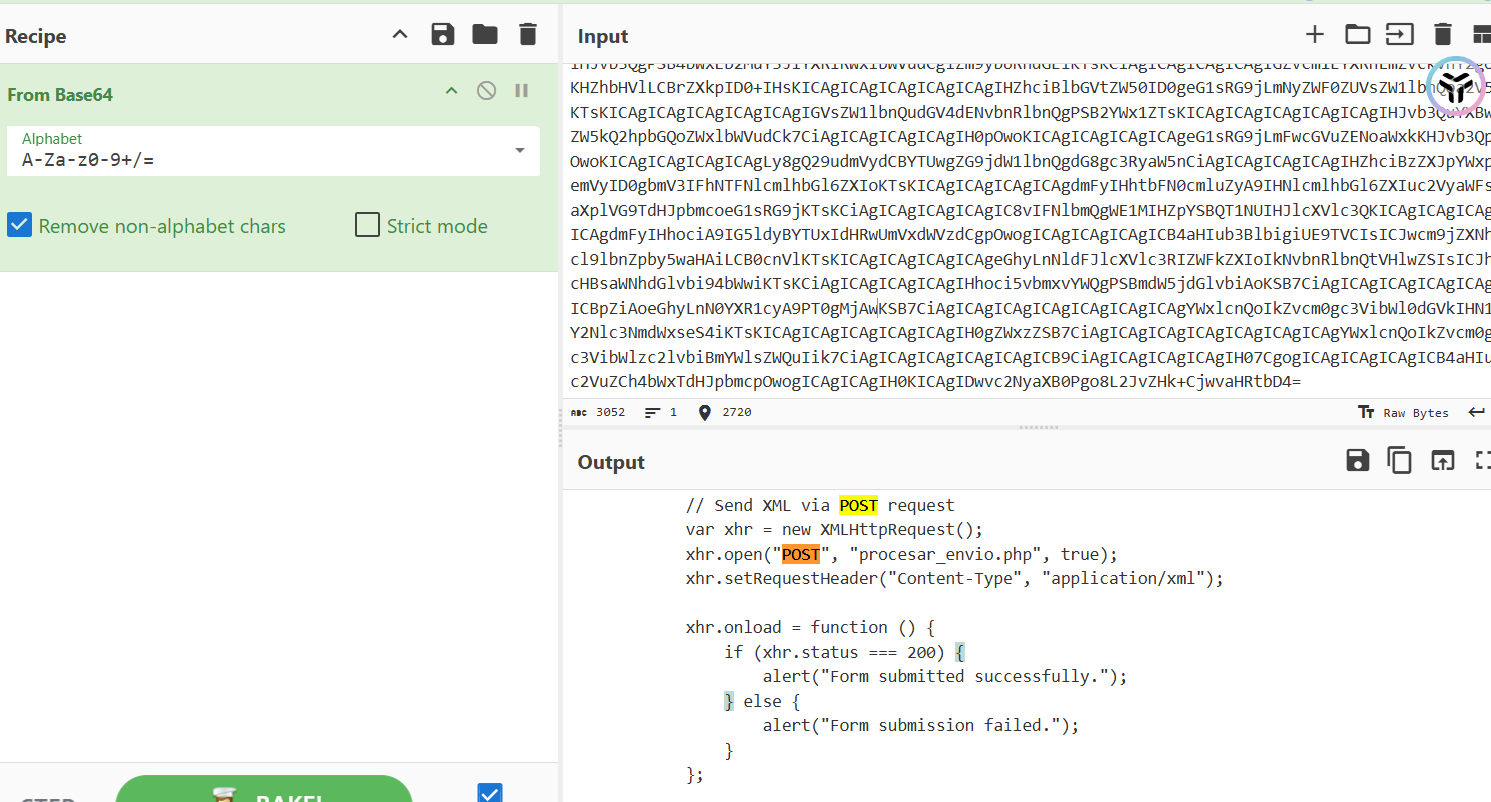Collapse the Recipe pane chevron
Image resolution: width=1491 pixels, height=802 pixels.
(x=400, y=35)
